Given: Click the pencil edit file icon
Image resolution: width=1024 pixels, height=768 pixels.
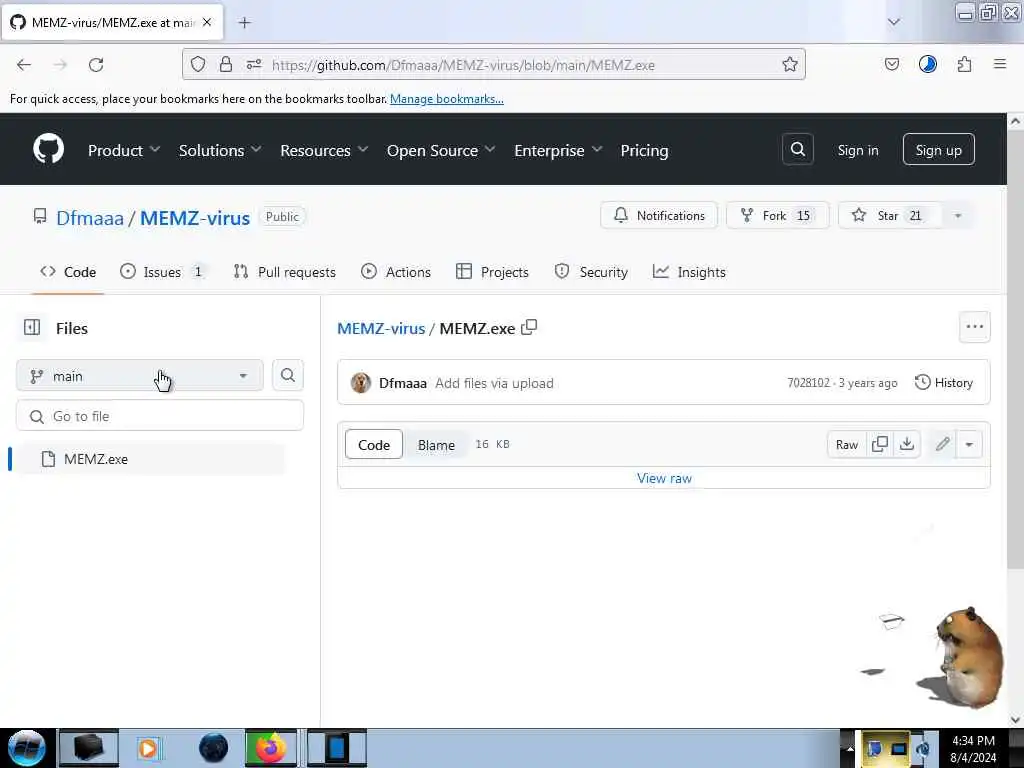Looking at the screenshot, I should 942,444.
